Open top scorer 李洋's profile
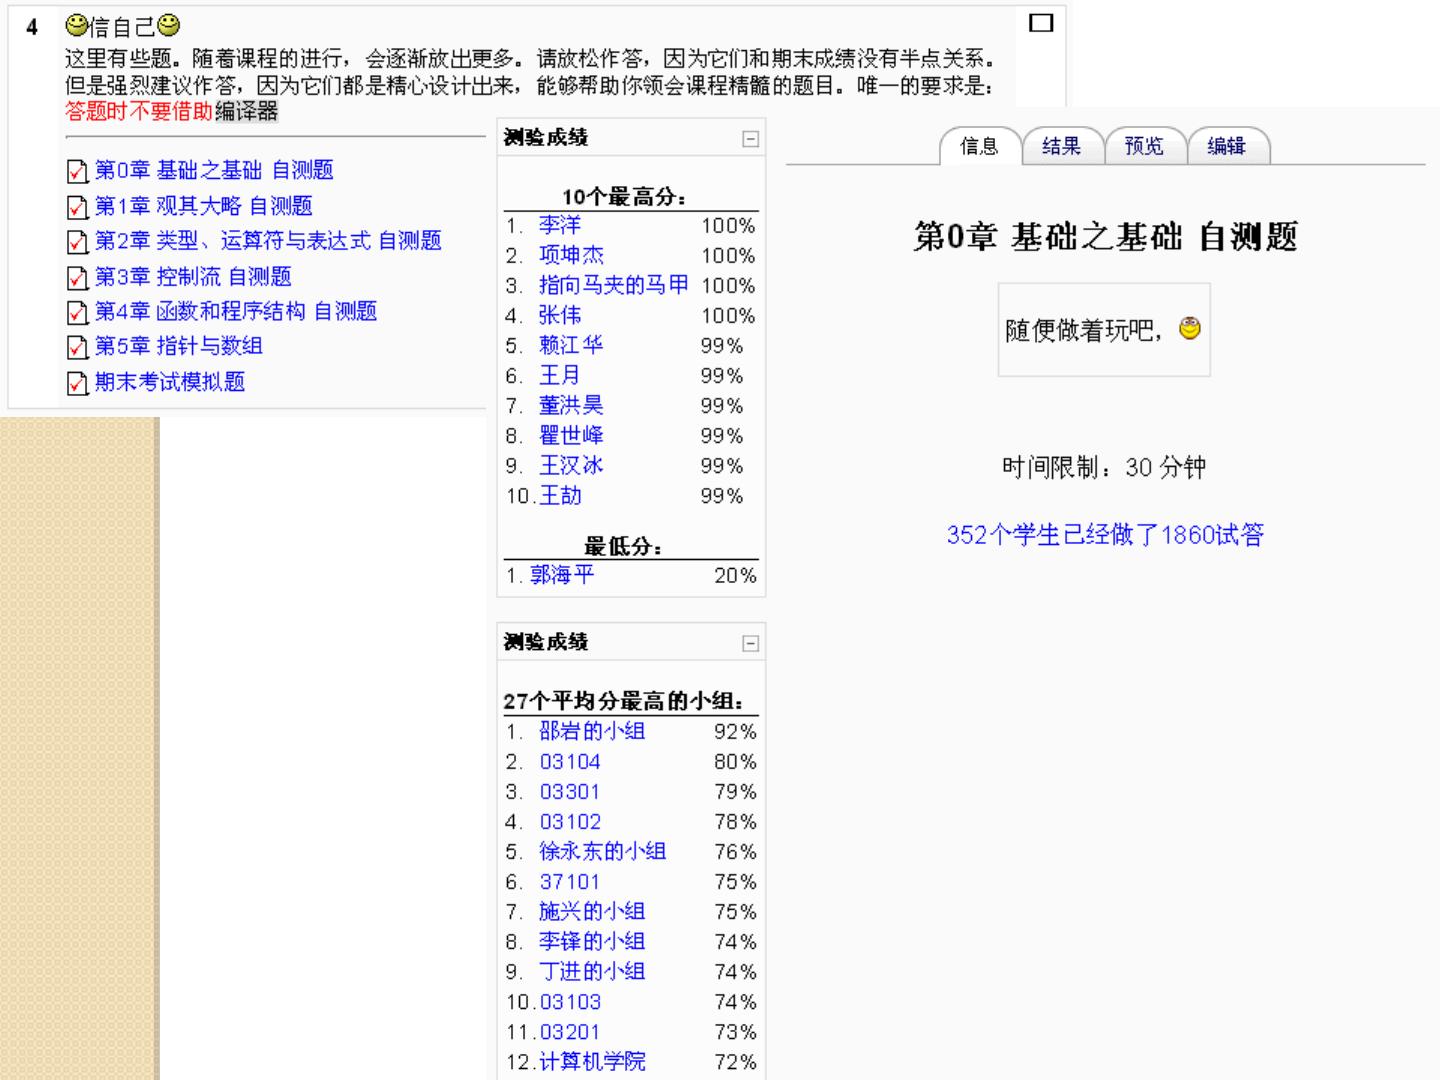This screenshot has width=1440, height=1080. [560, 225]
